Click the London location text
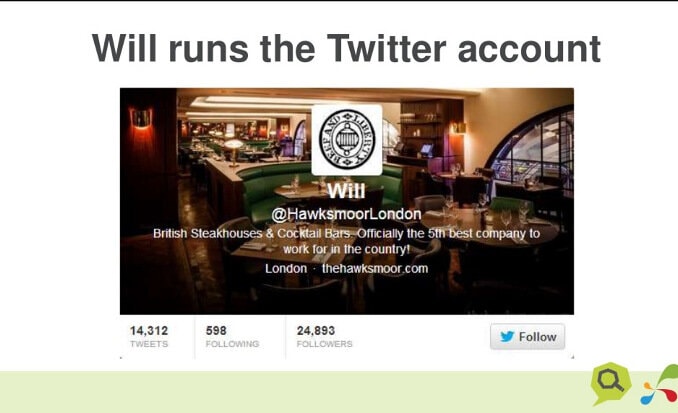This screenshot has width=678, height=413. (x=286, y=269)
